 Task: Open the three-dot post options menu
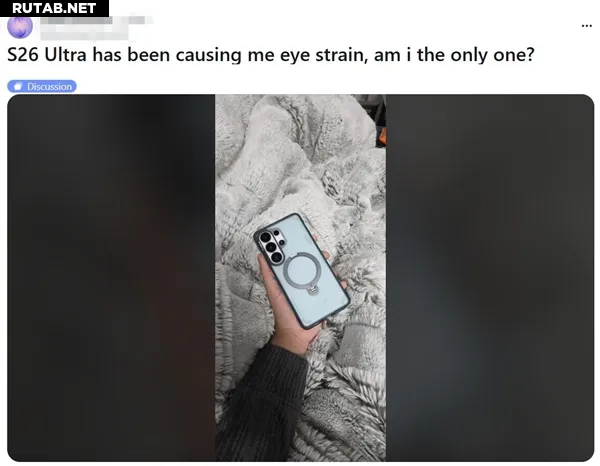(586, 26)
